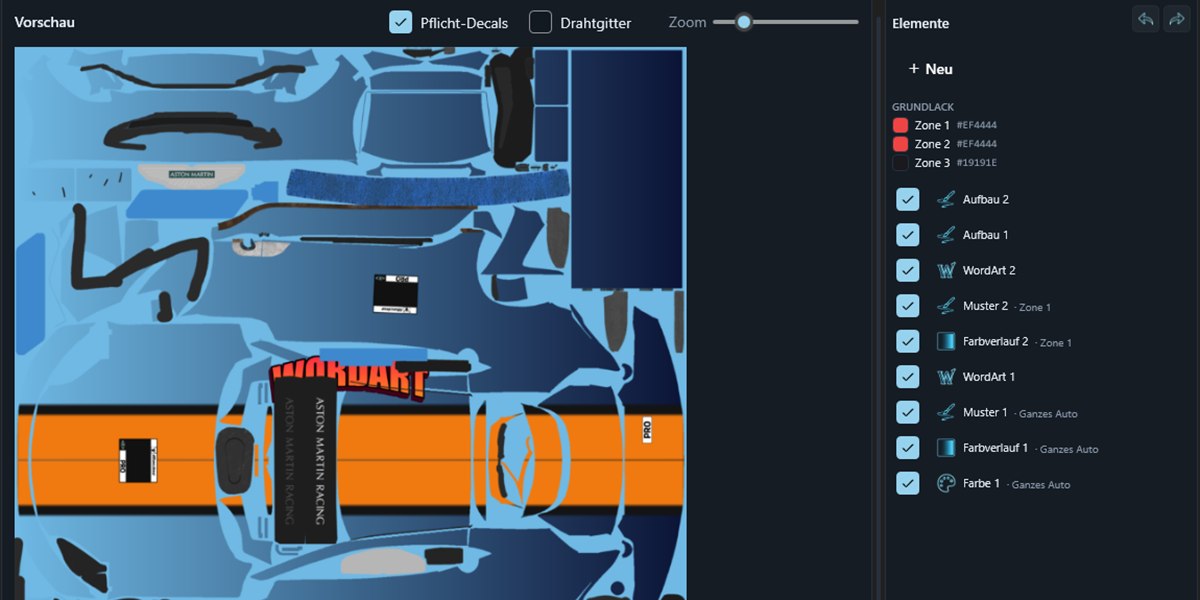Uncheck visibility of Farbe 1
This screenshot has height=600, width=1200.
(x=907, y=483)
